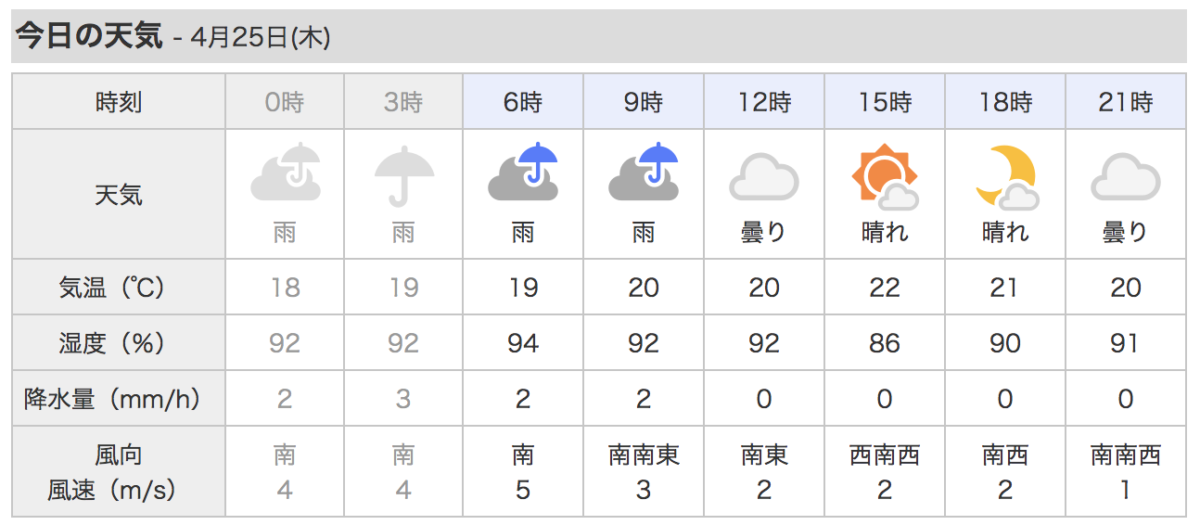The image size is (1200, 525).
Task: Click the 気温（℃） row label
Action: click(119, 288)
